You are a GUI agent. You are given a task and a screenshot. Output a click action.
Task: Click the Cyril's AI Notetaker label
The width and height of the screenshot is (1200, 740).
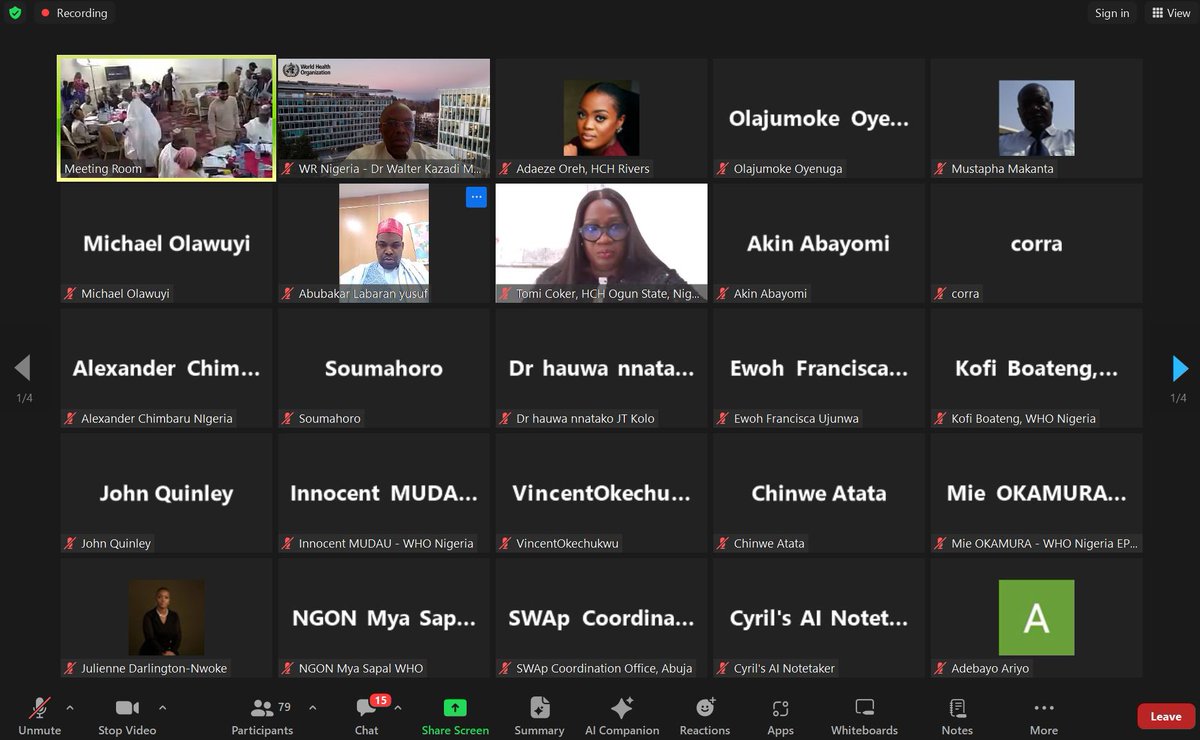click(x=784, y=669)
